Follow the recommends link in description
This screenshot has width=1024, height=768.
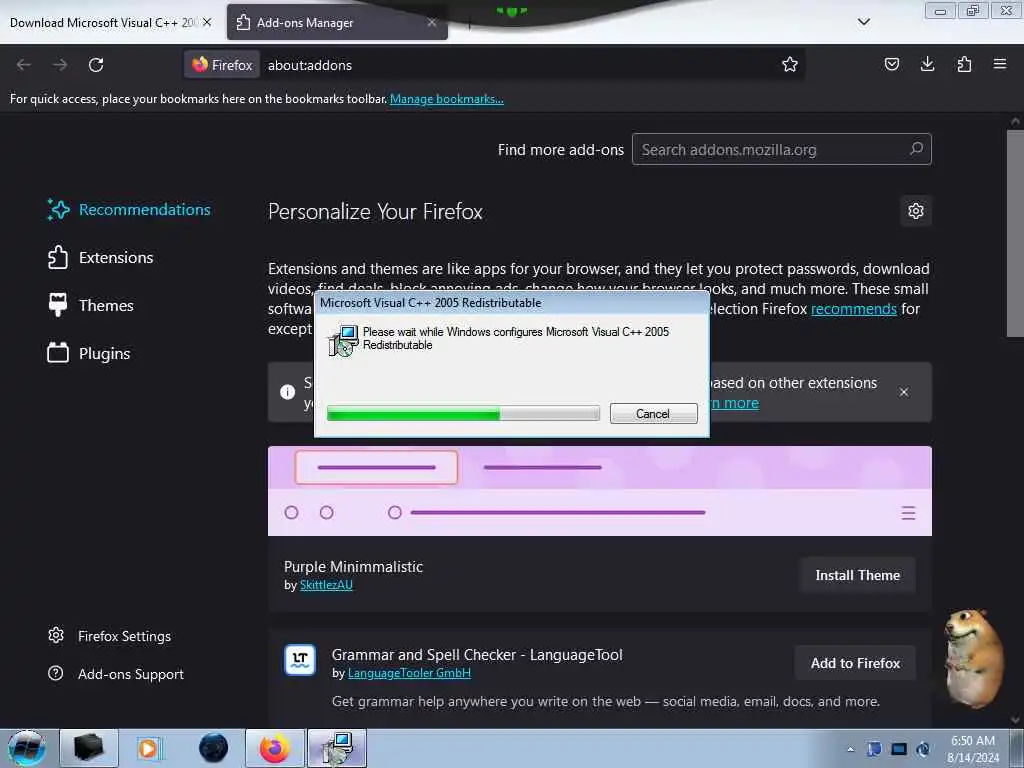click(854, 309)
